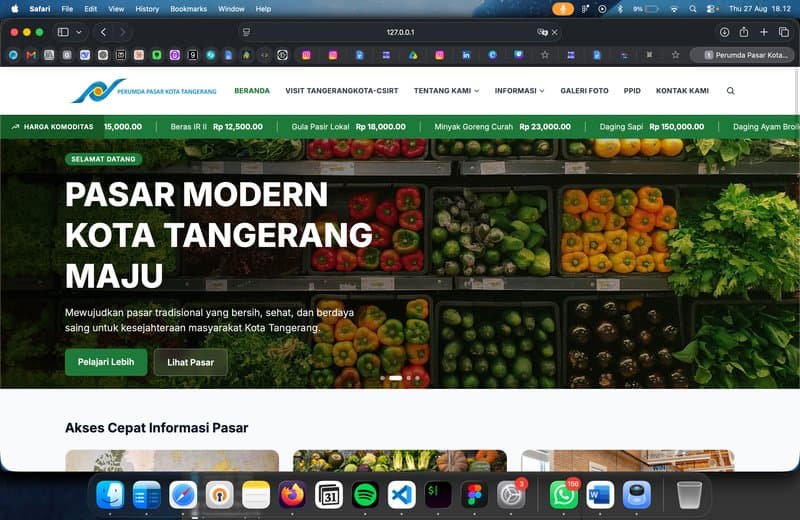Click Minyak Goreng Curah Rp 23,000.00
800x520 pixels.
[x=502, y=127]
